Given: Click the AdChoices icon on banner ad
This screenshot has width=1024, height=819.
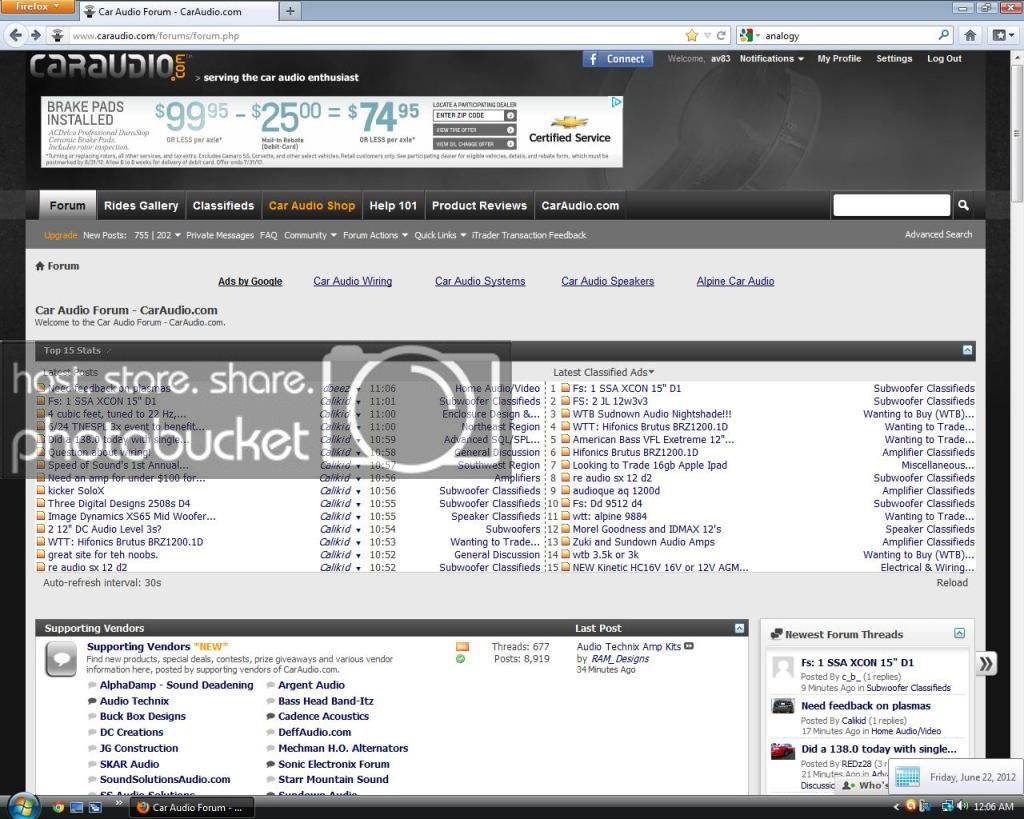Looking at the screenshot, I should click(616, 102).
